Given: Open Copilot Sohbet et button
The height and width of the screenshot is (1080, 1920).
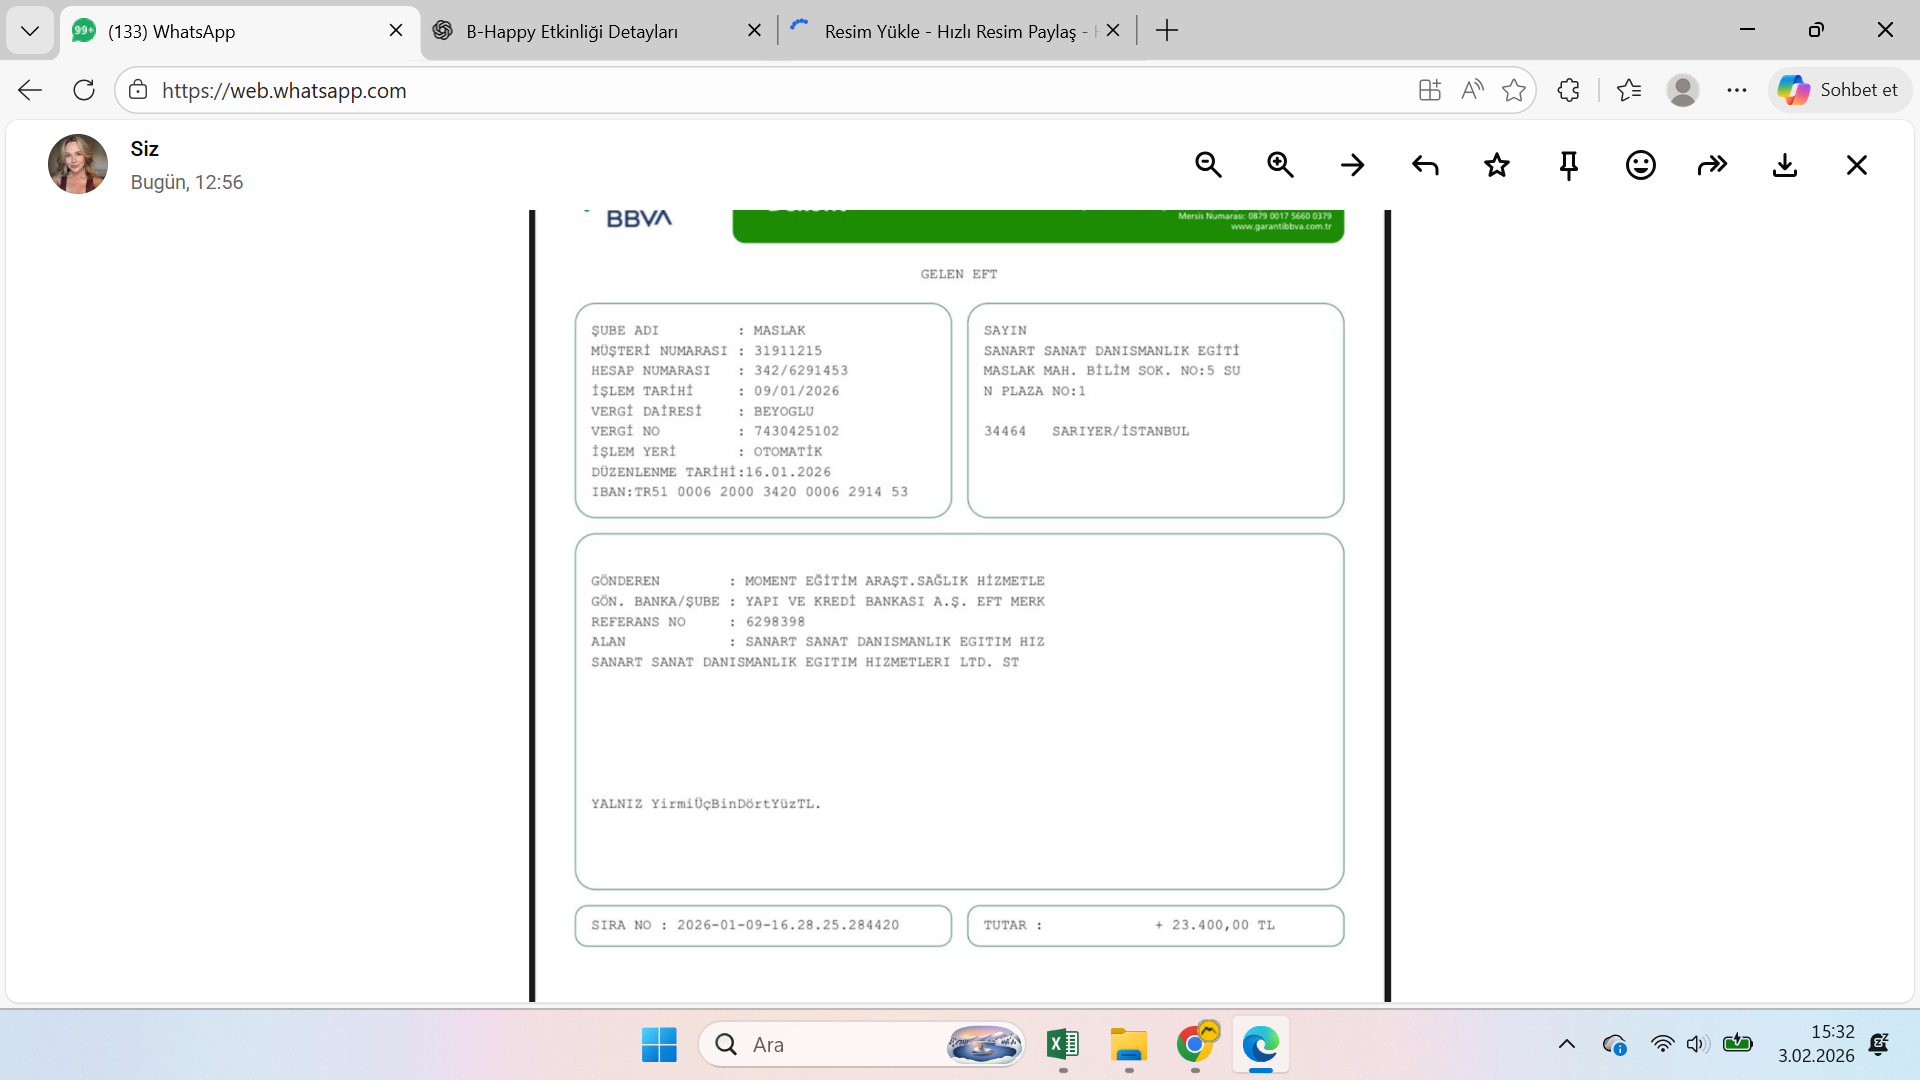Looking at the screenshot, I should pos(1839,90).
